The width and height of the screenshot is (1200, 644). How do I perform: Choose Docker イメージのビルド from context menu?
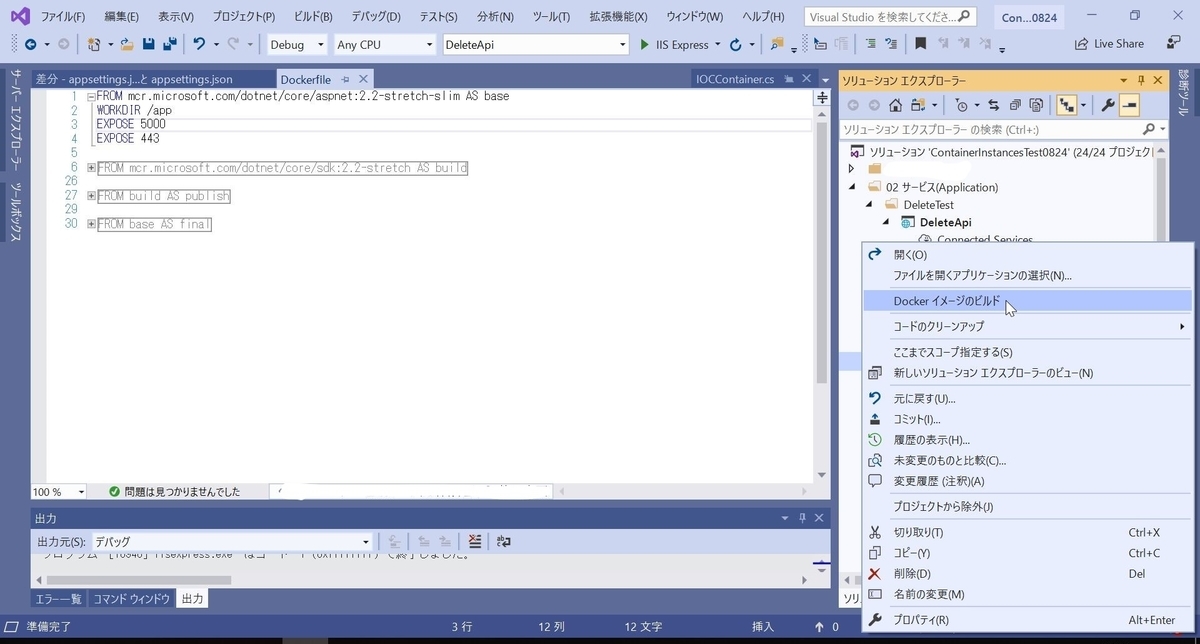(x=1029, y=301)
